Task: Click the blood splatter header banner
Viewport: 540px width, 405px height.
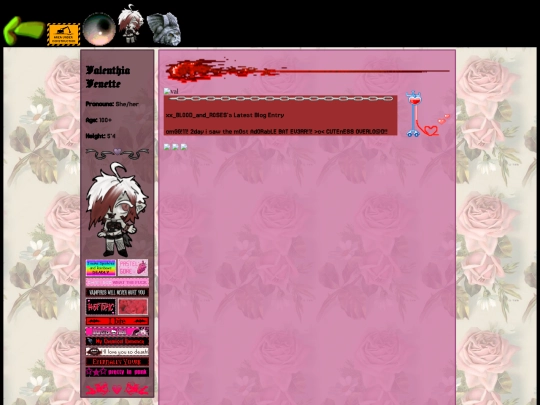Action: 308,71
